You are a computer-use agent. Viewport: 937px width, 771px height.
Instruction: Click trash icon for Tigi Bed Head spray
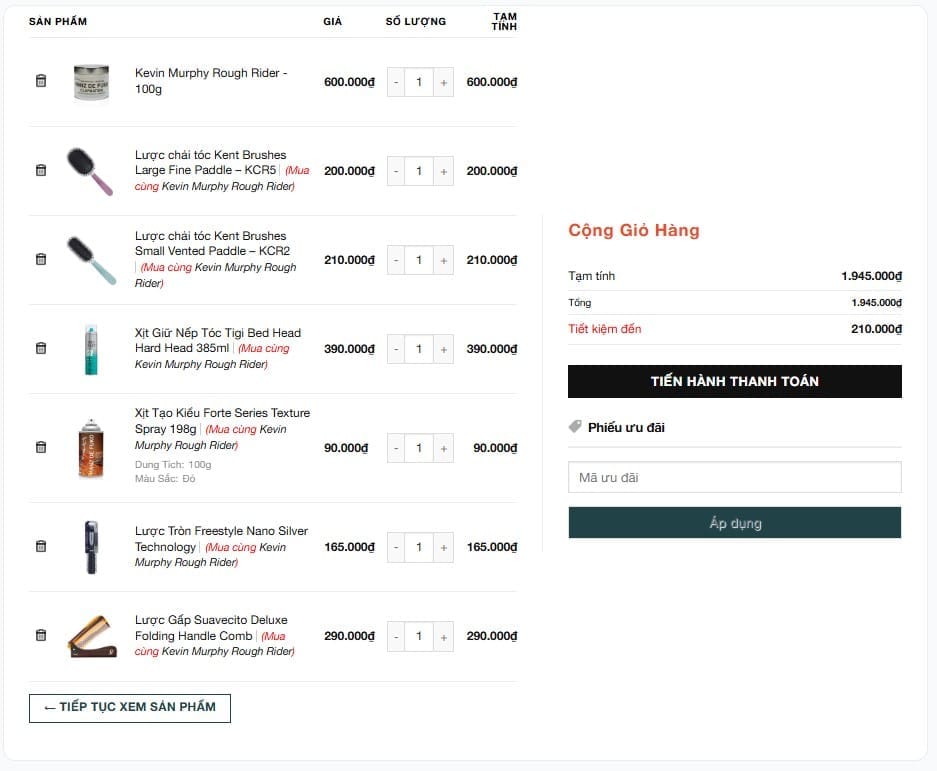(x=41, y=348)
